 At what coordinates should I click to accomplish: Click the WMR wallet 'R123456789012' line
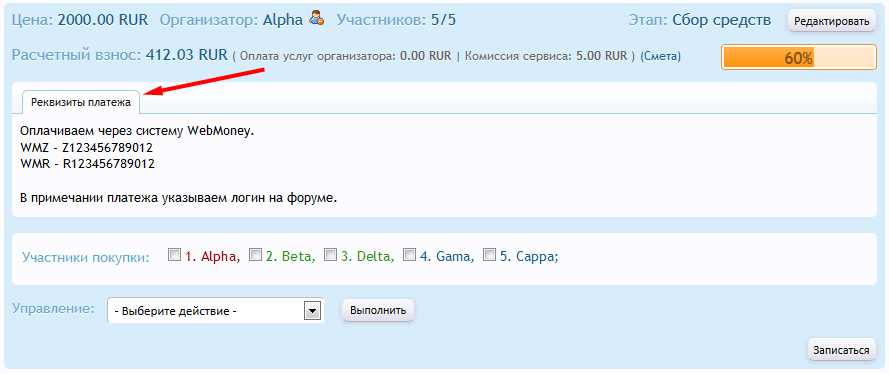pyautogui.click(x=87, y=164)
